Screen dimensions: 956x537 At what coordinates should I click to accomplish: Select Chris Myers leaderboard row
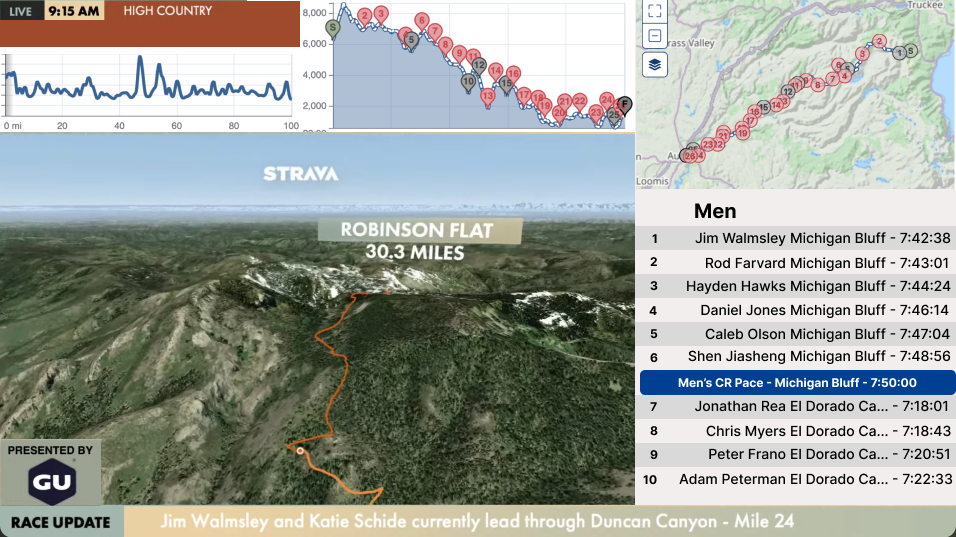point(796,431)
